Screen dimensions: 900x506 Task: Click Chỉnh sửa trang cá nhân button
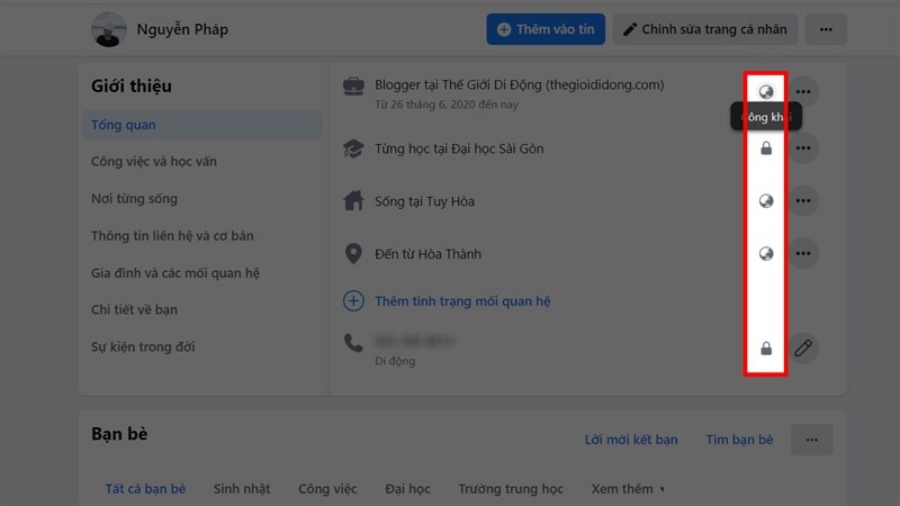click(x=705, y=29)
